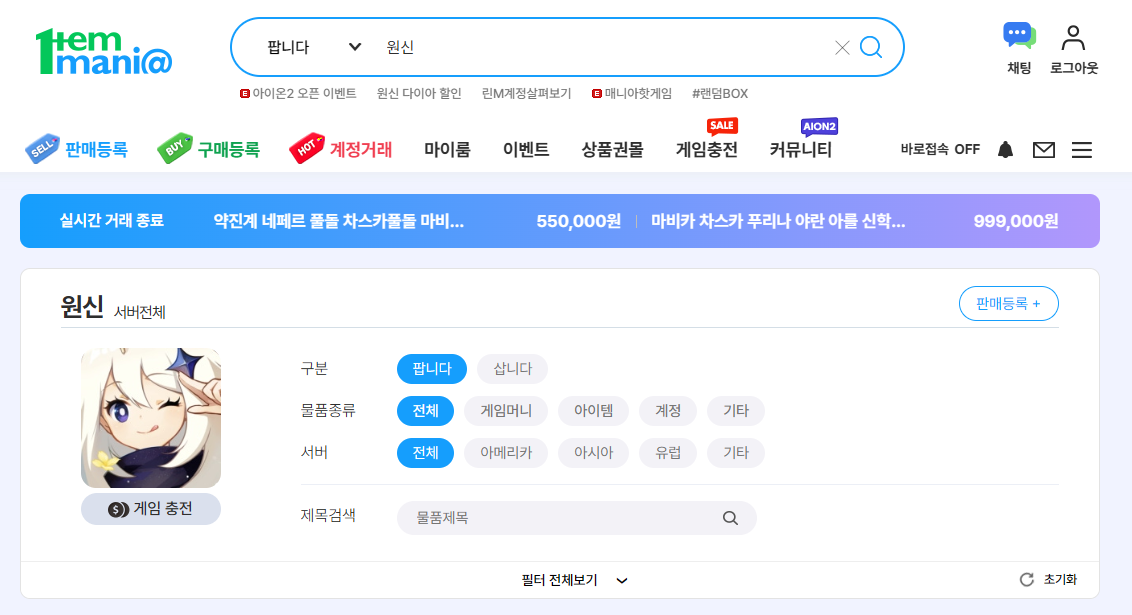1132x615 pixels.
Task: Click the 원신 game thumbnail image
Action: (x=151, y=418)
